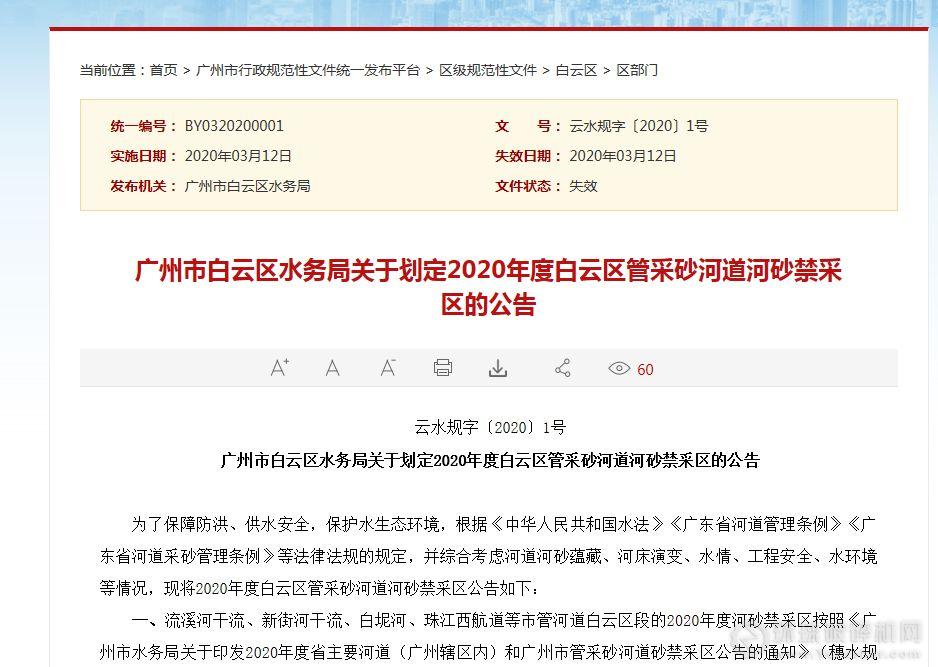Select 白云区 in the breadcrumb
Screen dimensions: 938x667
[576, 70]
